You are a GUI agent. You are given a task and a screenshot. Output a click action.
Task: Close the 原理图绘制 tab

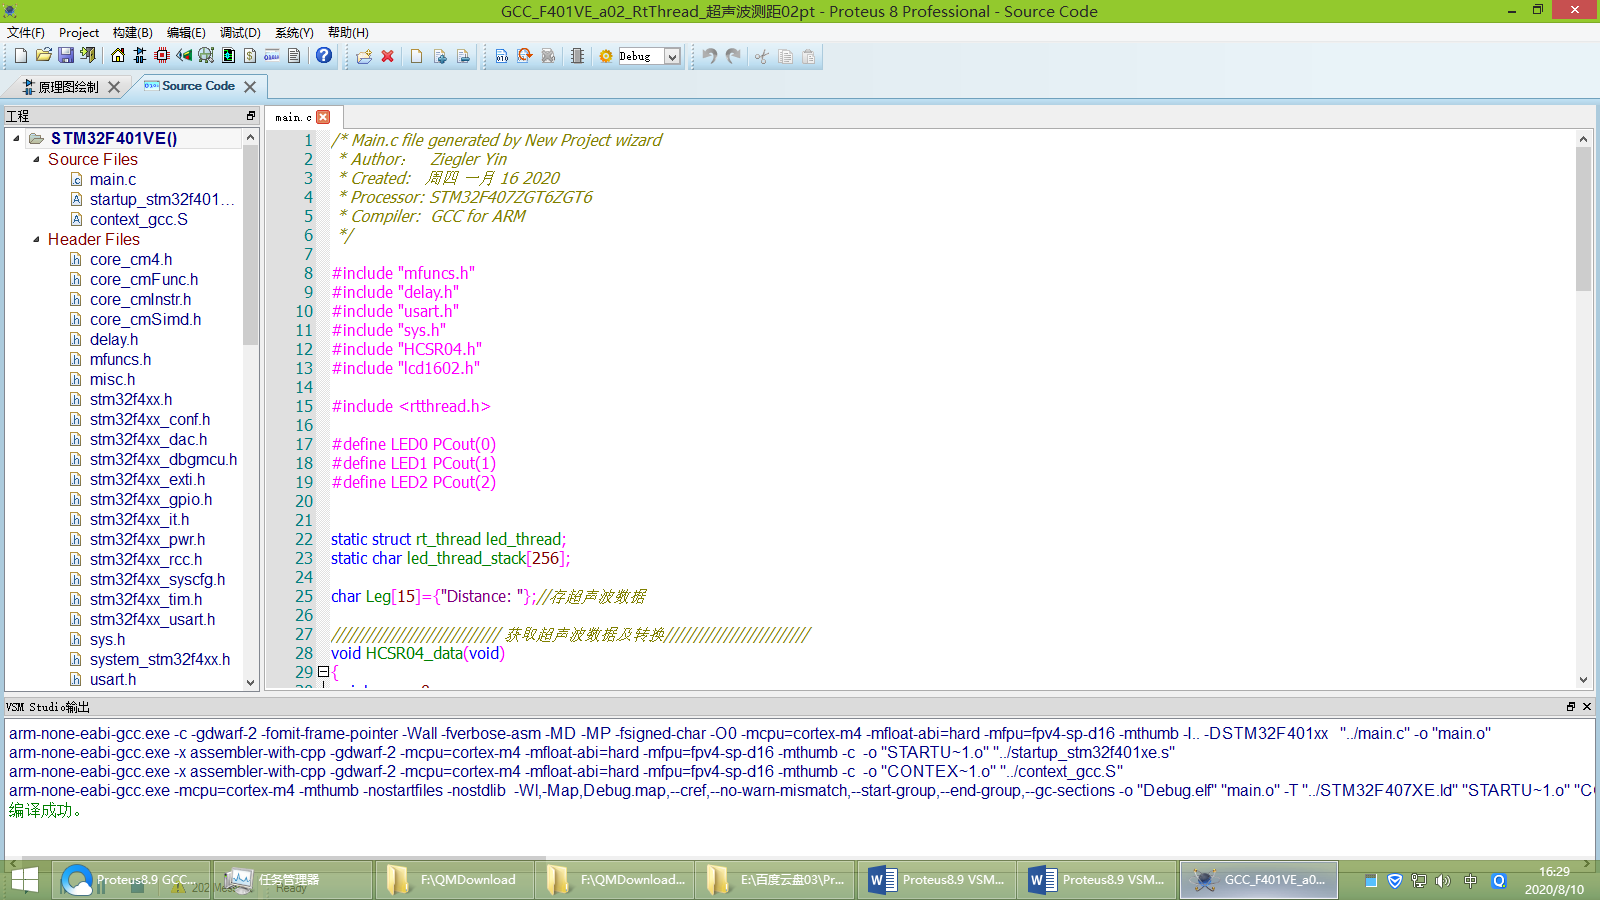114,87
